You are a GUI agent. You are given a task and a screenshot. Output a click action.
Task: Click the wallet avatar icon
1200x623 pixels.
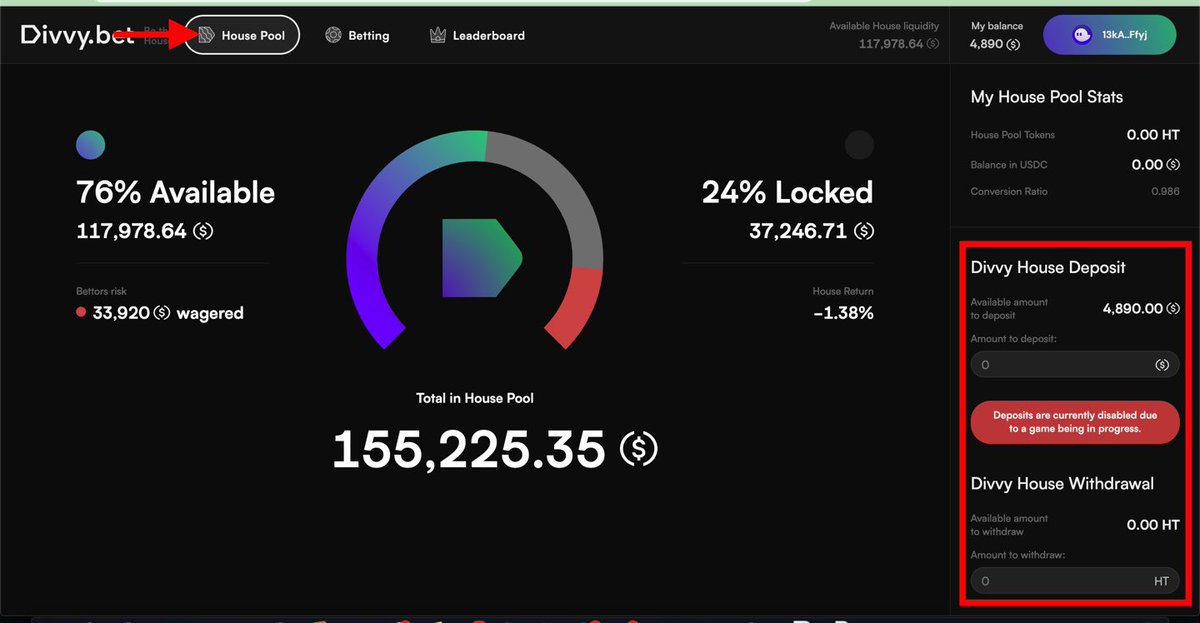coord(1081,34)
